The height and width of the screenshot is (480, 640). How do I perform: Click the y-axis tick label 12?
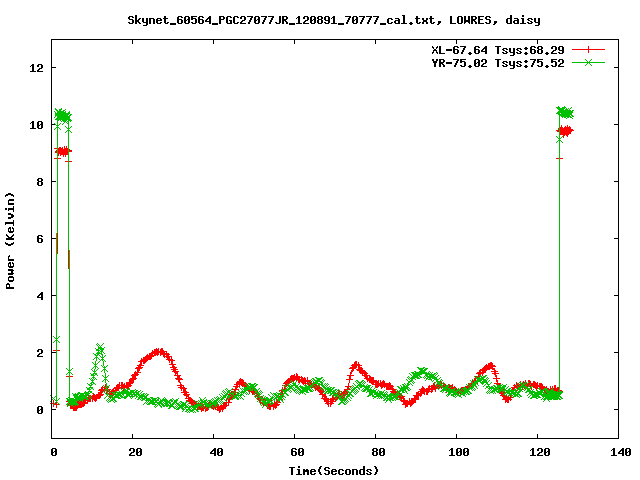37,68
